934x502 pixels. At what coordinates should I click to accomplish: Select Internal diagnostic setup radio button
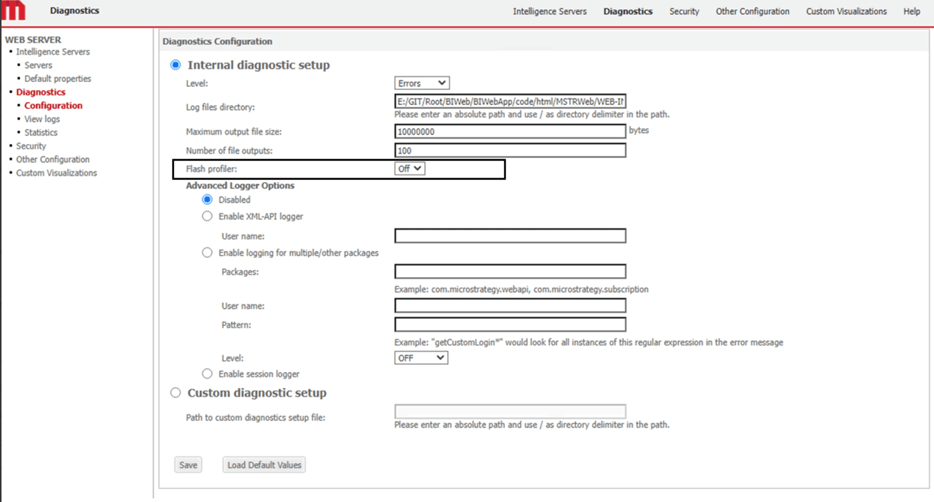coord(176,65)
